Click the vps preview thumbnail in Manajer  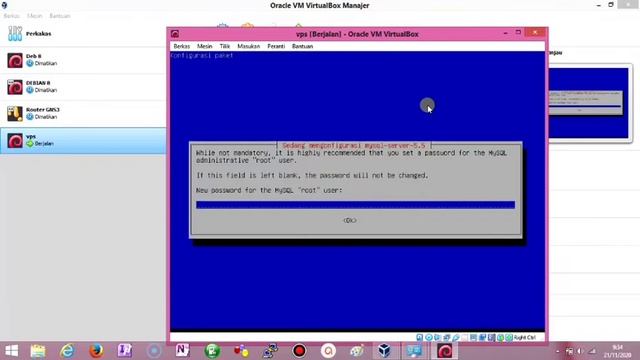tap(588, 103)
